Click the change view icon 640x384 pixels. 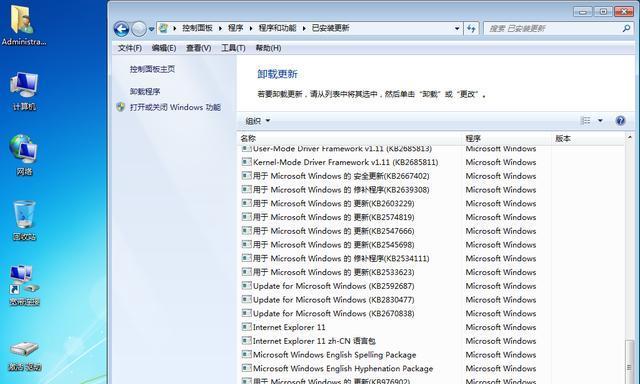(x=585, y=121)
